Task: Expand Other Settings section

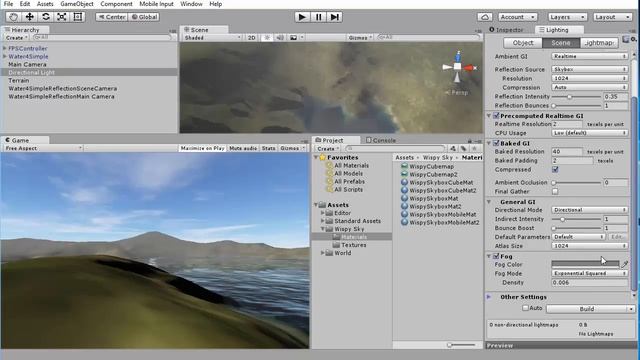Action: pyautogui.click(x=489, y=297)
